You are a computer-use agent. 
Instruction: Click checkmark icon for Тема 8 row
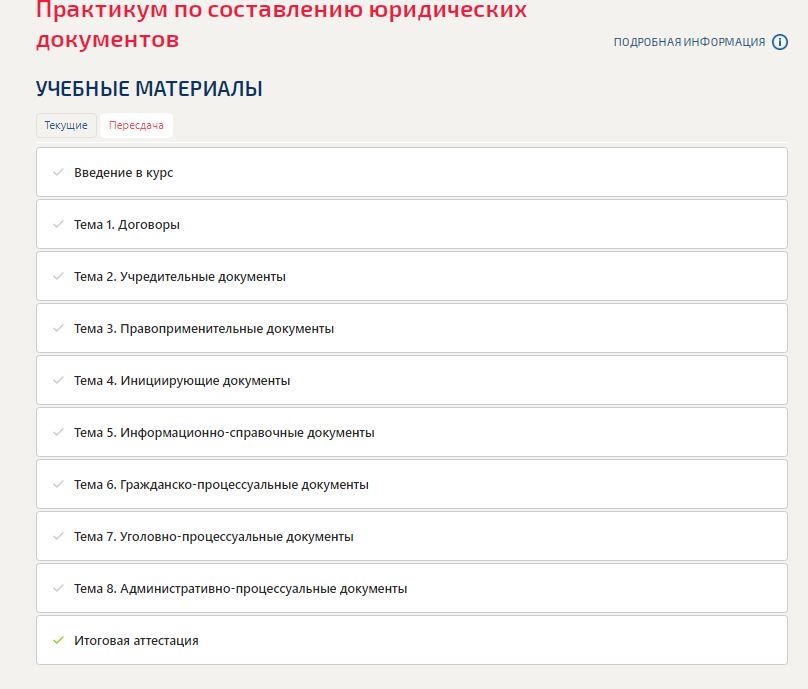(x=58, y=589)
